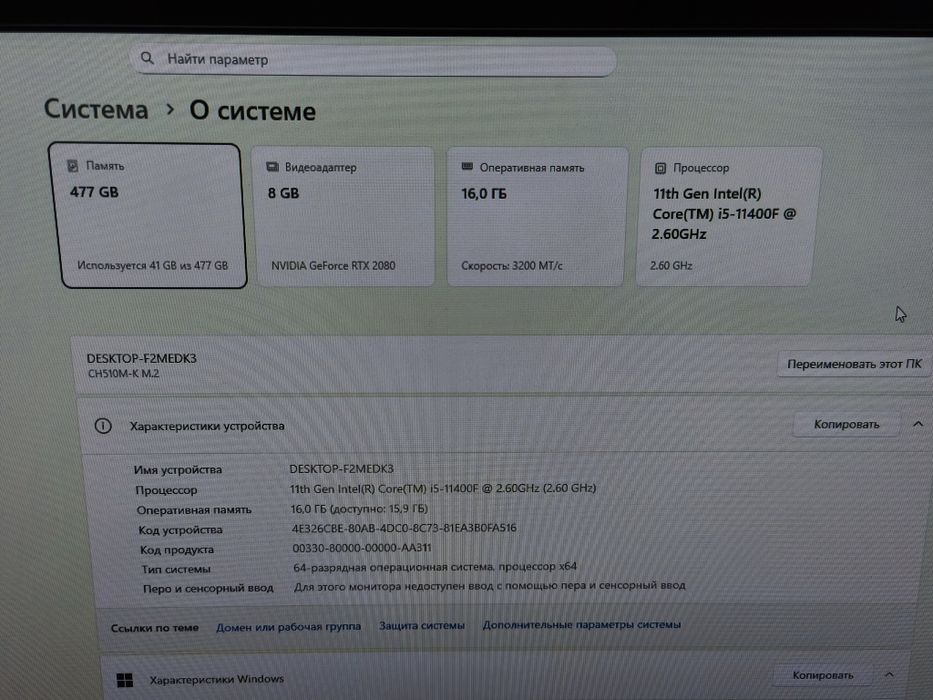Click the Код устройства label
Viewport: 933px width, 700px height.
point(181,530)
